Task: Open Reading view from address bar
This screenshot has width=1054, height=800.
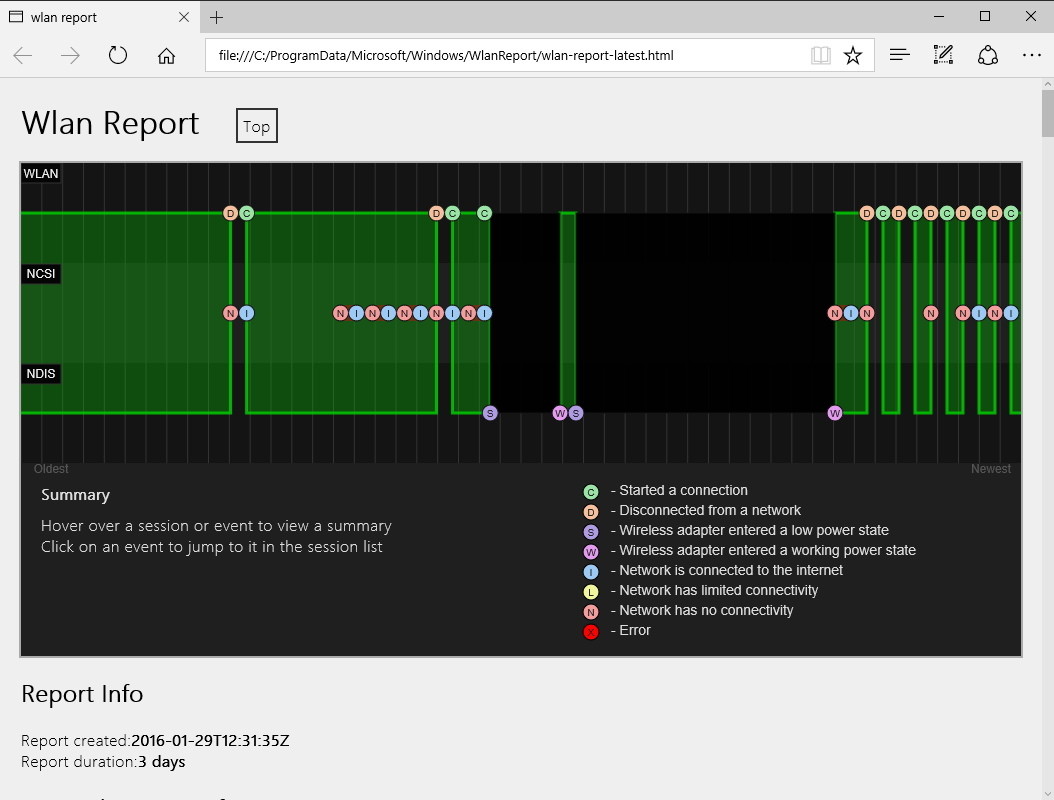Action: pyautogui.click(x=820, y=56)
